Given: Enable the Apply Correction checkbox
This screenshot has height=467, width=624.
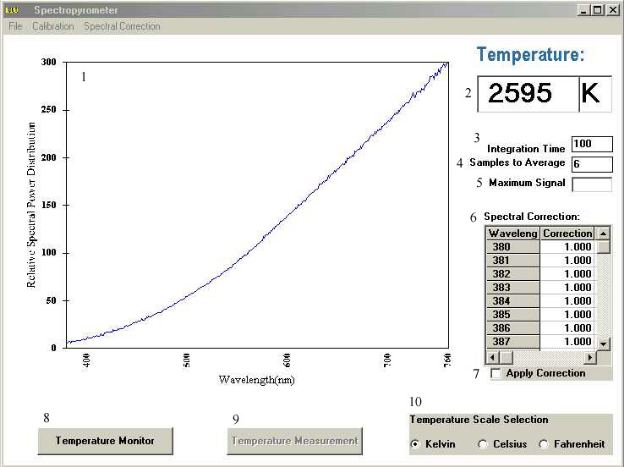Looking at the screenshot, I should (x=497, y=374).
